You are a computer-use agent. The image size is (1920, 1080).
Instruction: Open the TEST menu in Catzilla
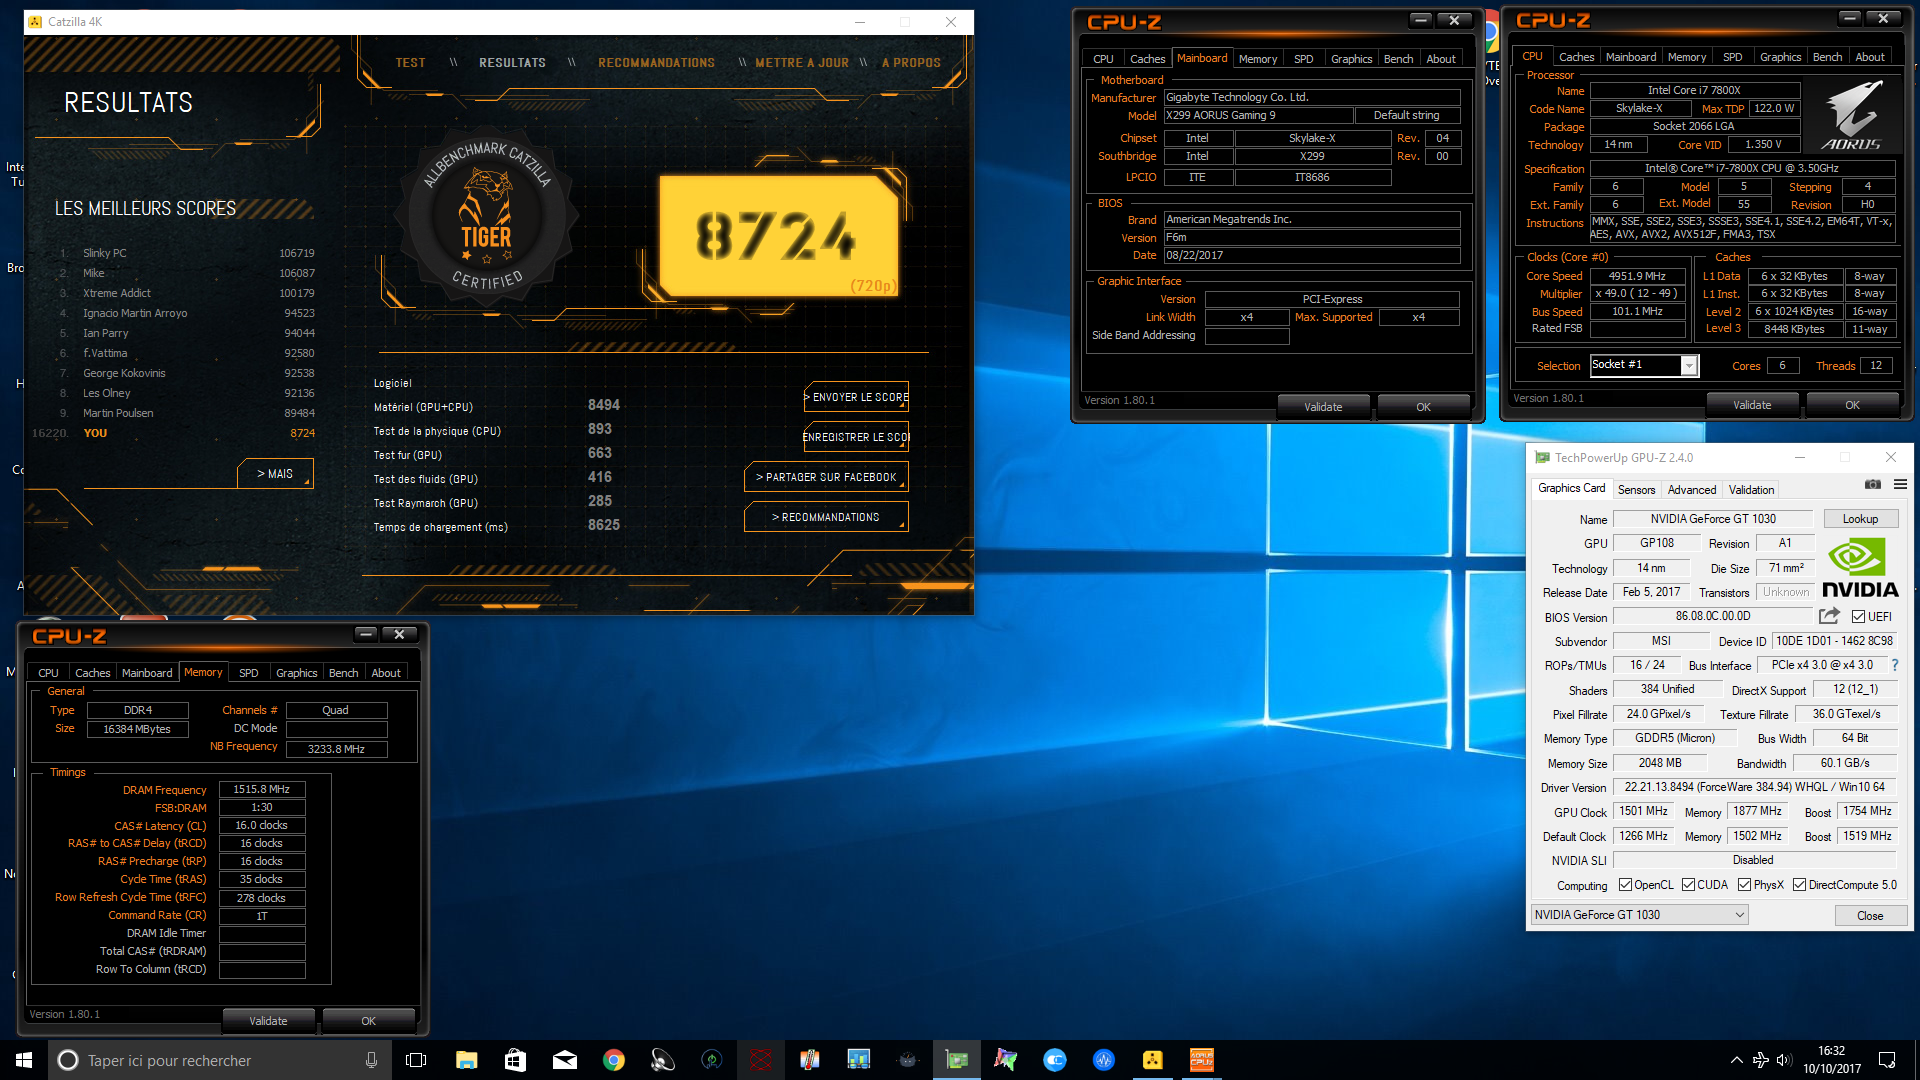(x=410, y=63)
